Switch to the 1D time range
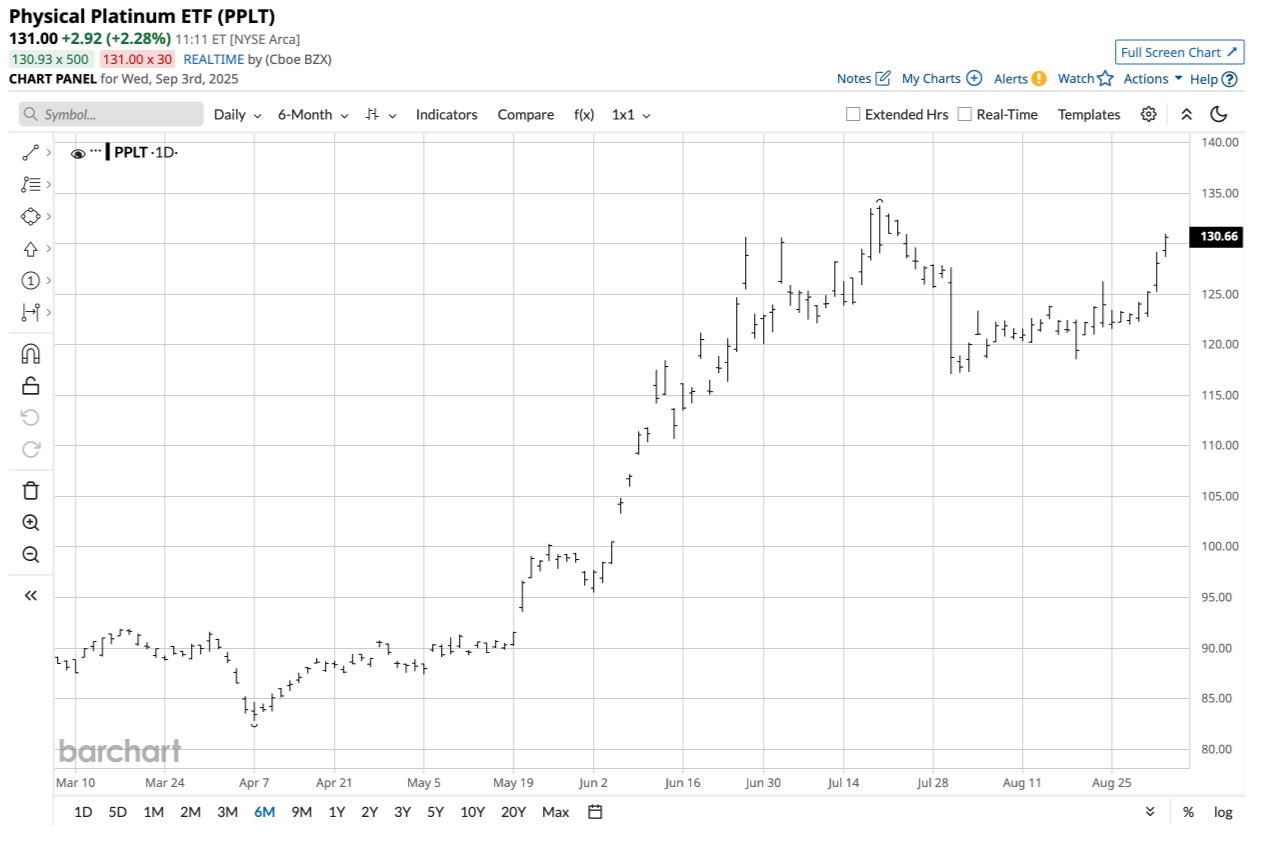Screen dimensions: 1263x864 click(x=83, y=812)
